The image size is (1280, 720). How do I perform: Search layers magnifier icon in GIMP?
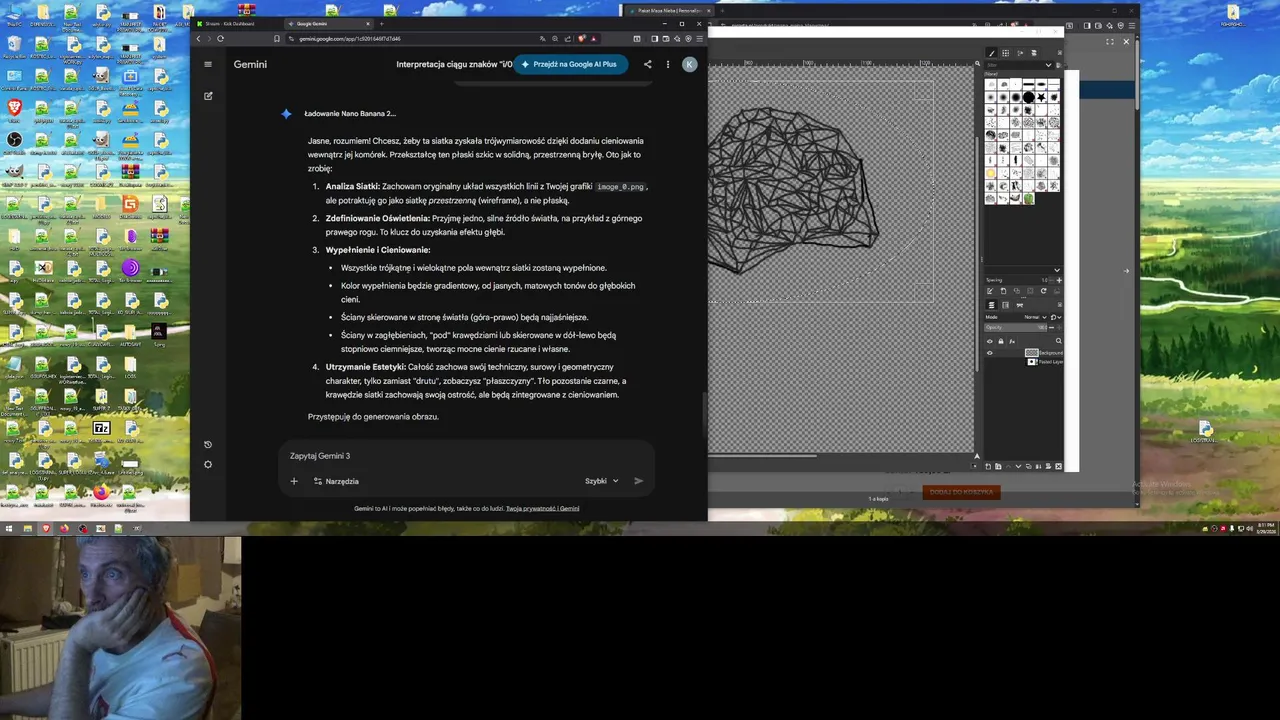[x=1059, y=341]
